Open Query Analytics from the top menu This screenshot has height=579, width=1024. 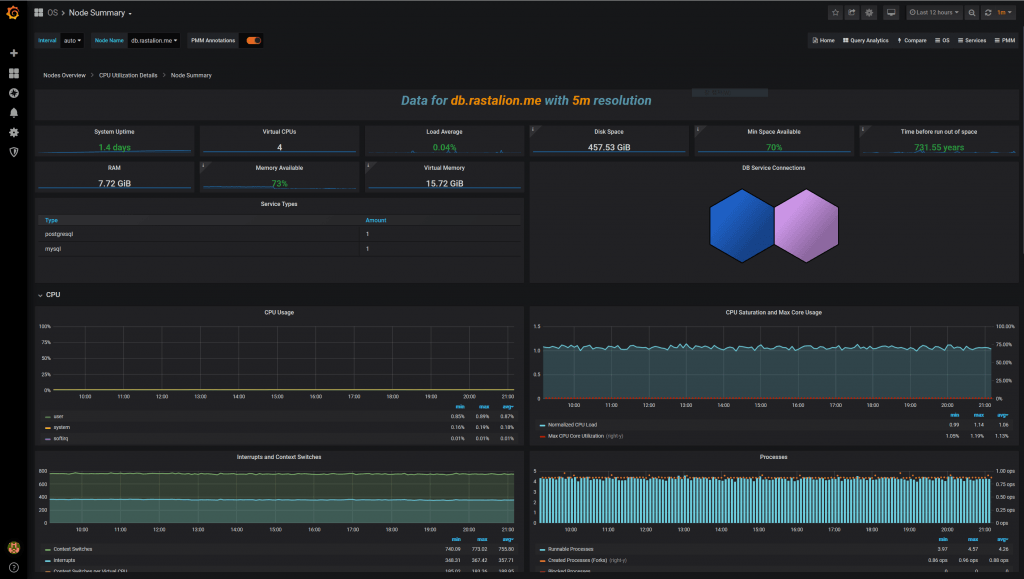pyautogui.click(x=865, y=41)
